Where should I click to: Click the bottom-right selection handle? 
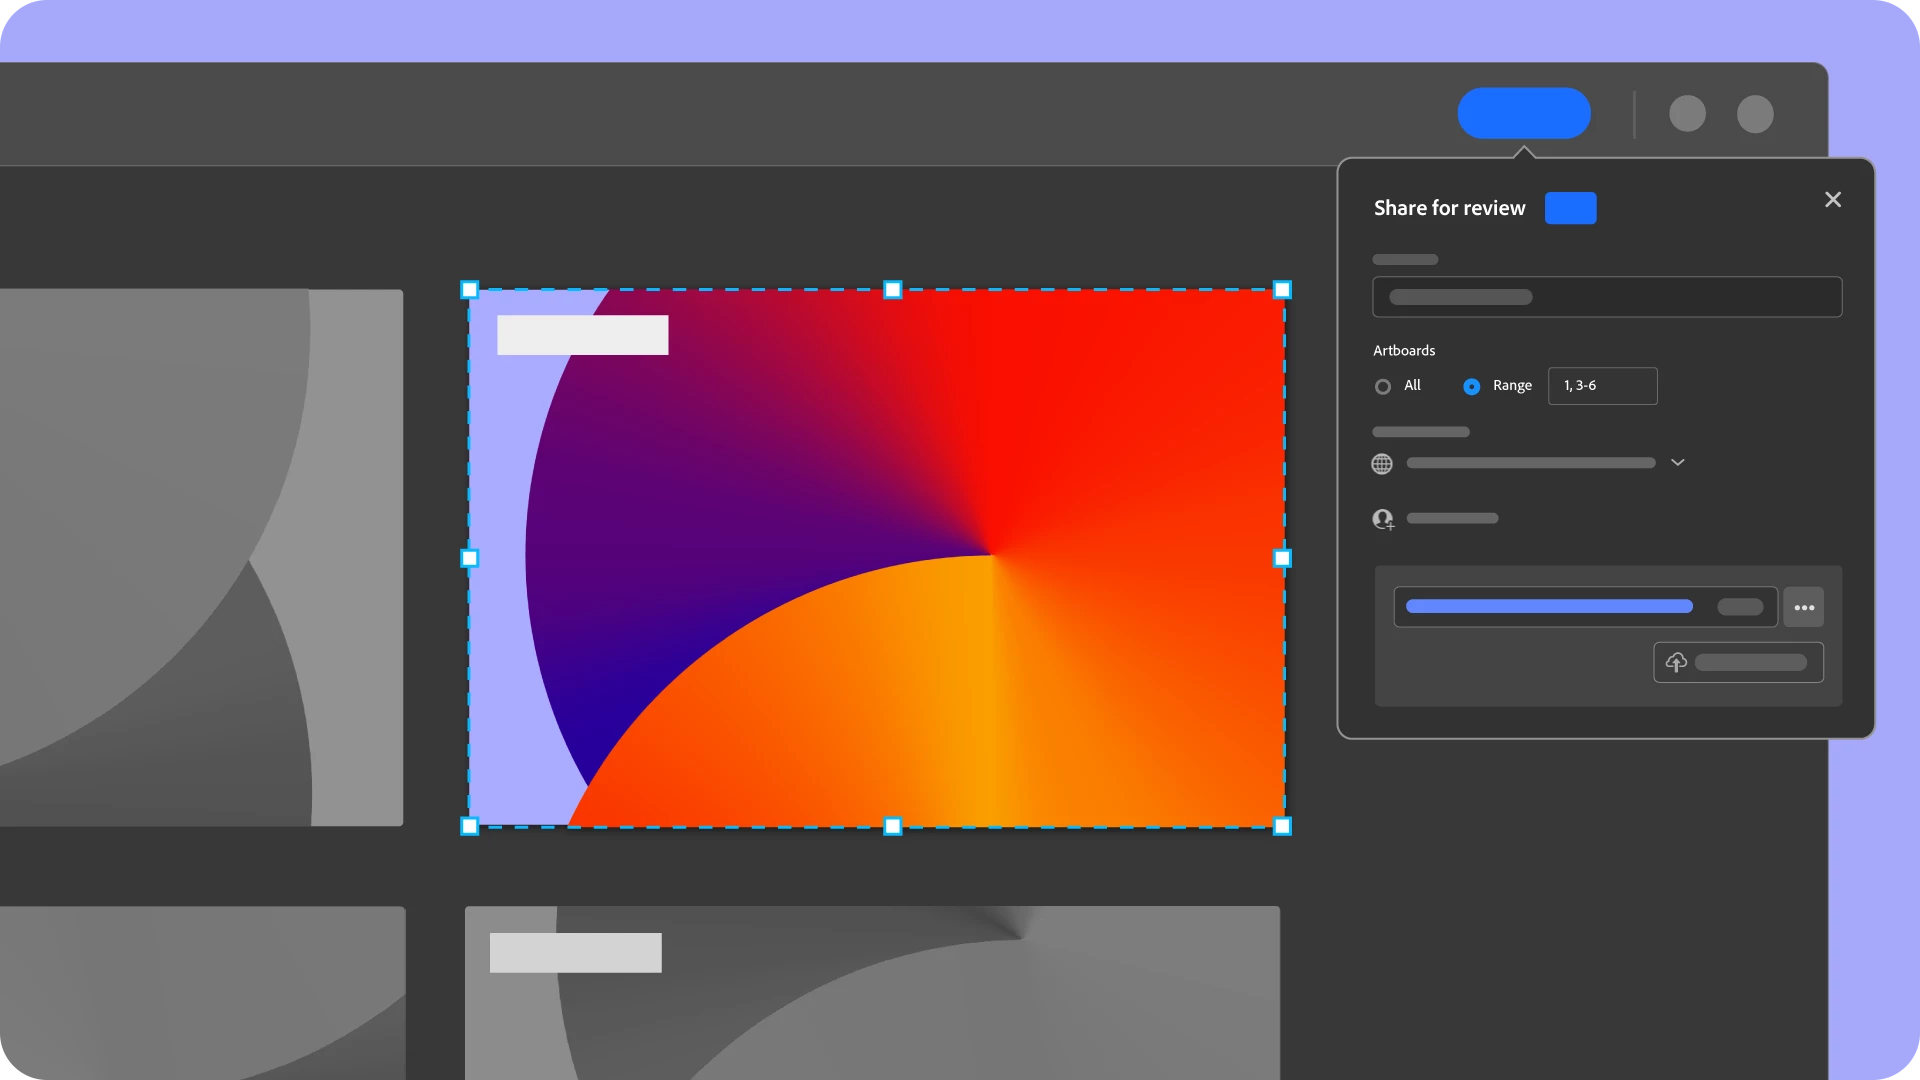click(1282, 826)
